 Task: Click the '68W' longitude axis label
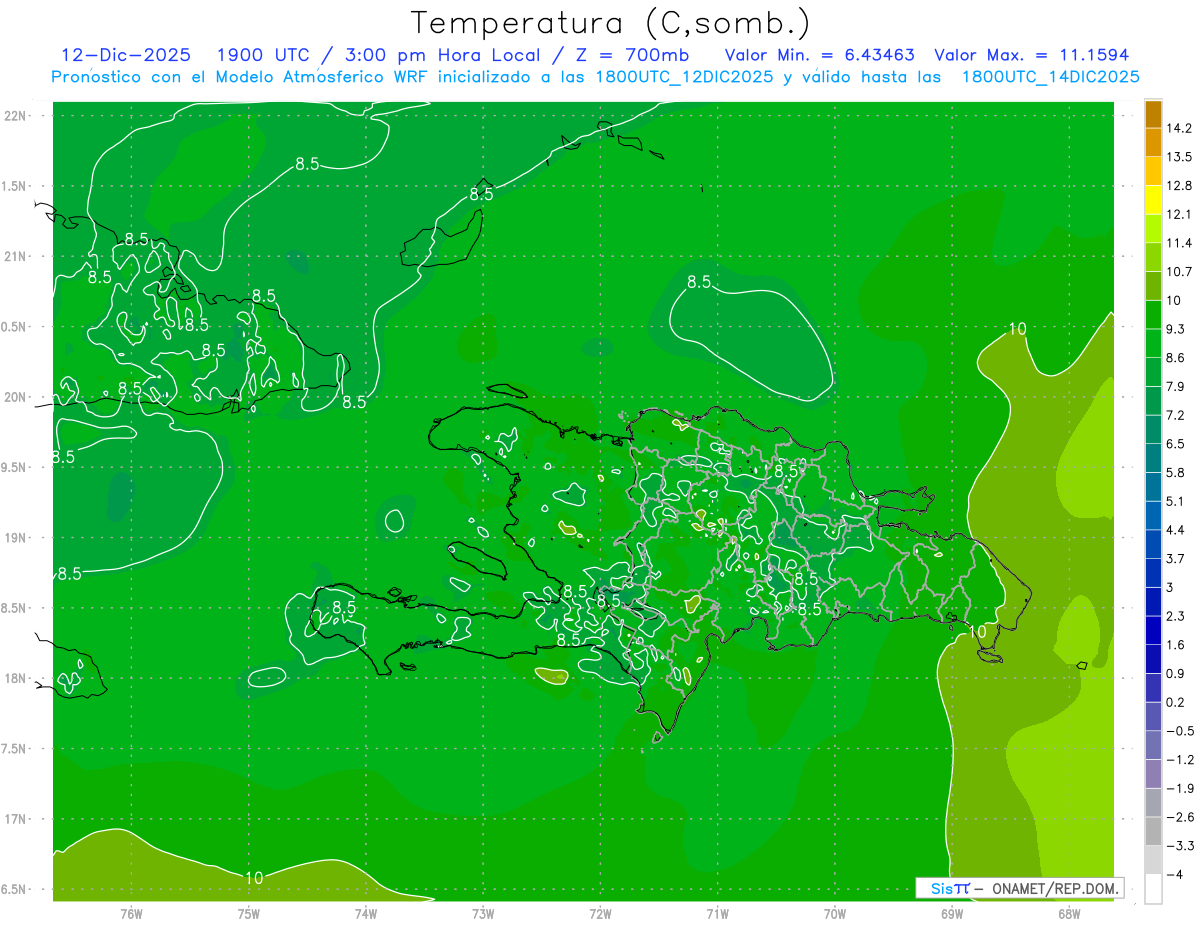pos(1068,914)
